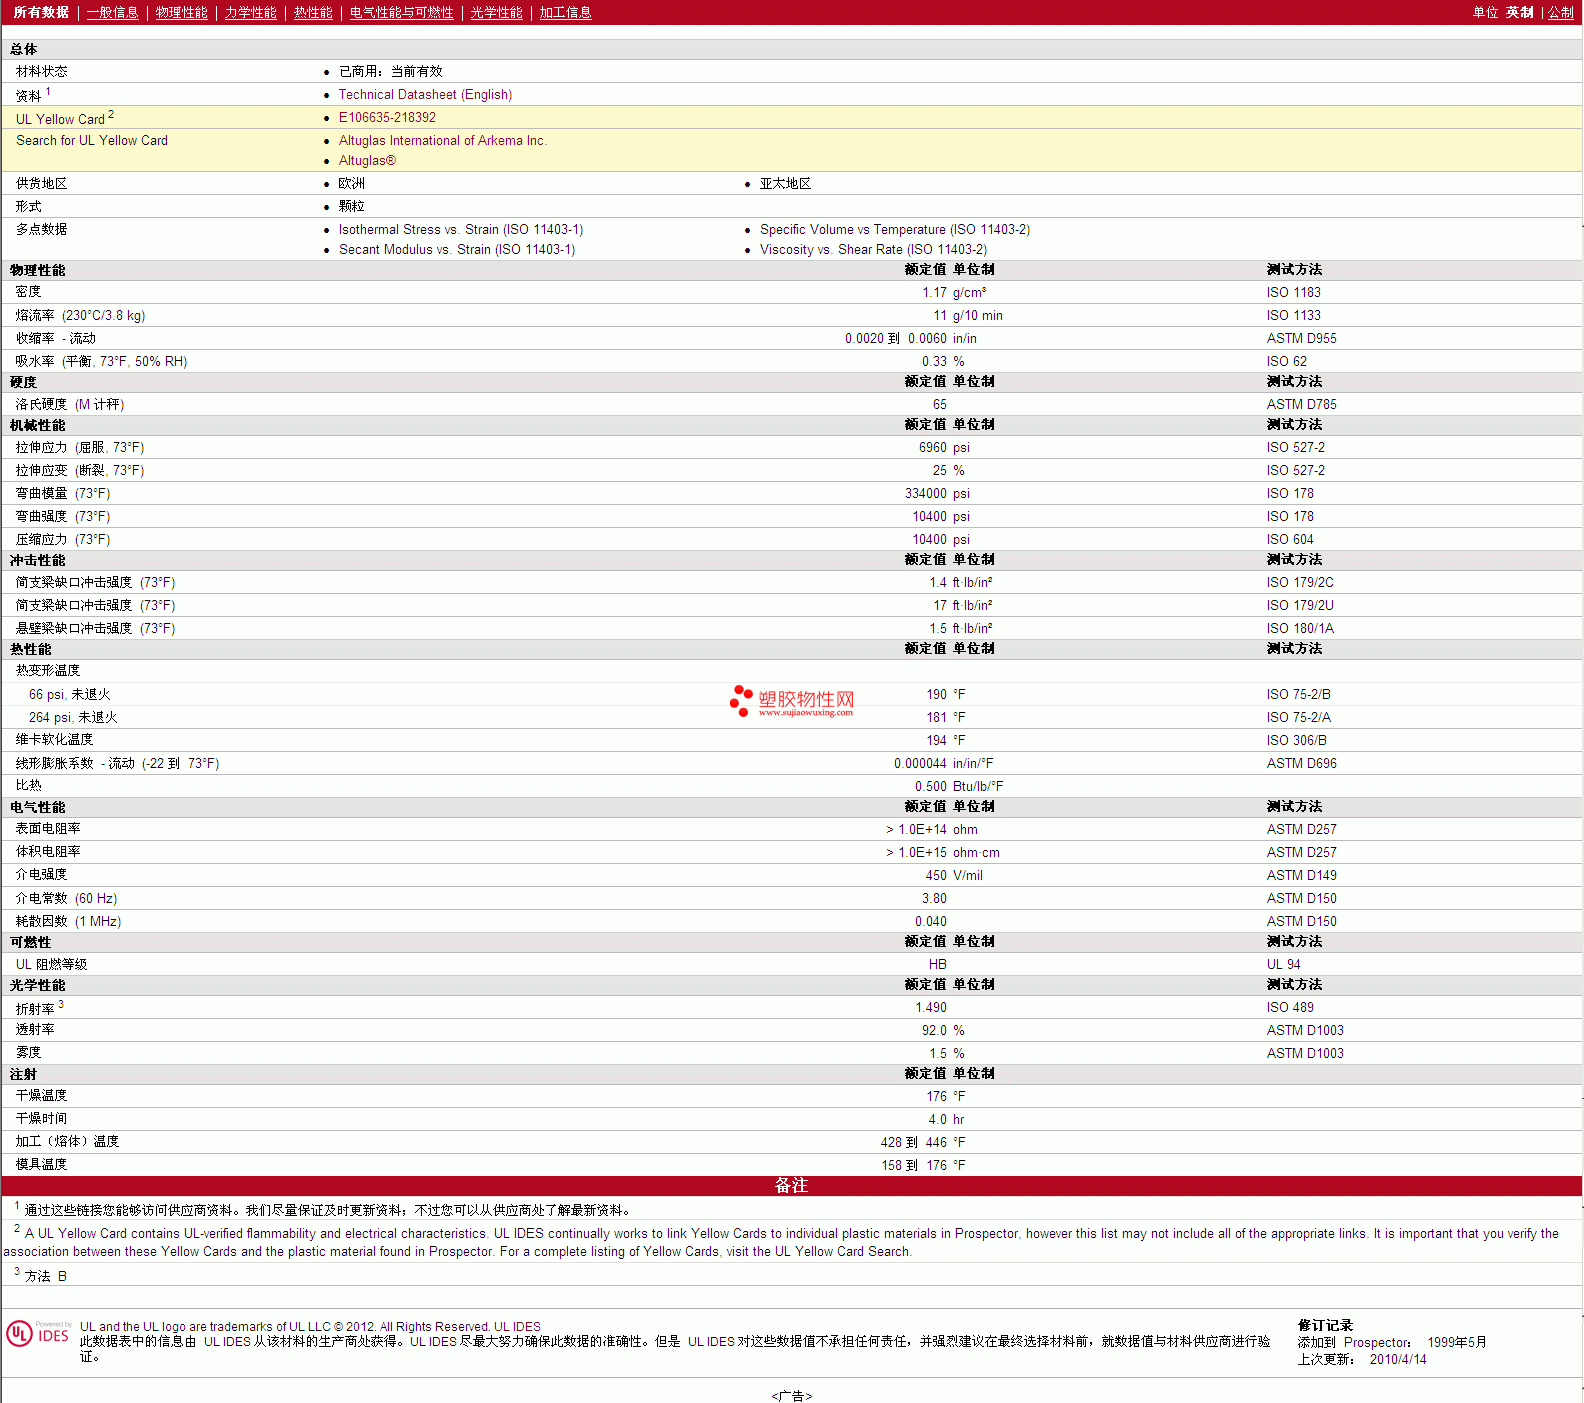Click the 塑胶物性网 logo

(x=792, y=701)
